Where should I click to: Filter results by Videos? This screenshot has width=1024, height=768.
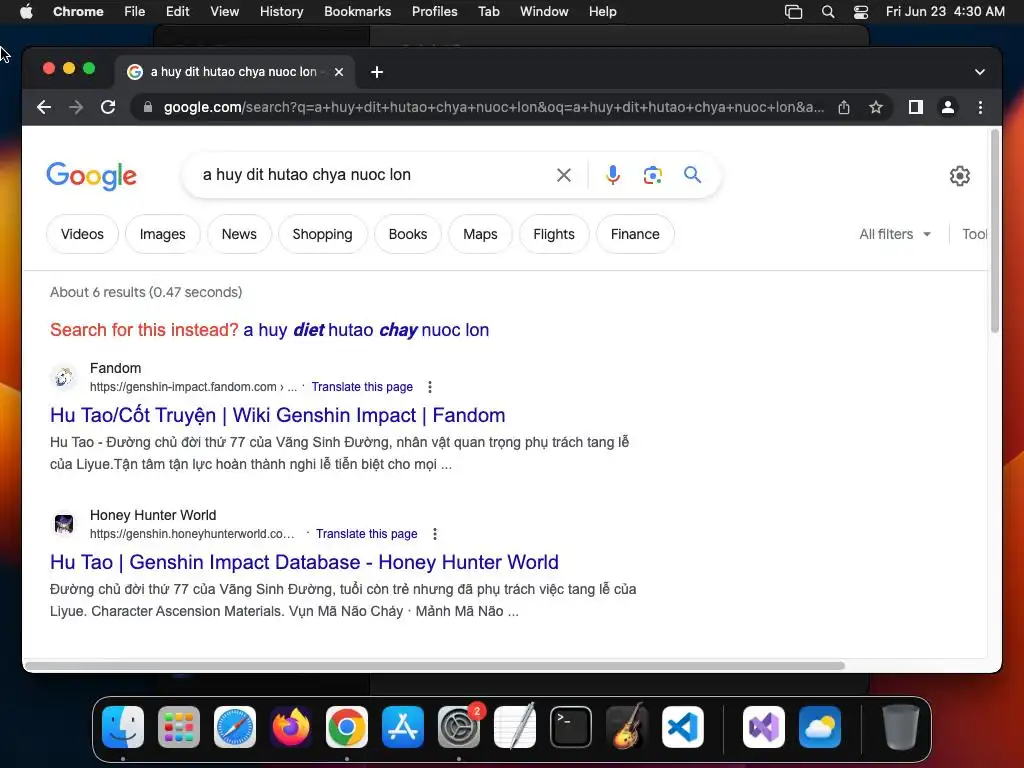tap(82, 234)
